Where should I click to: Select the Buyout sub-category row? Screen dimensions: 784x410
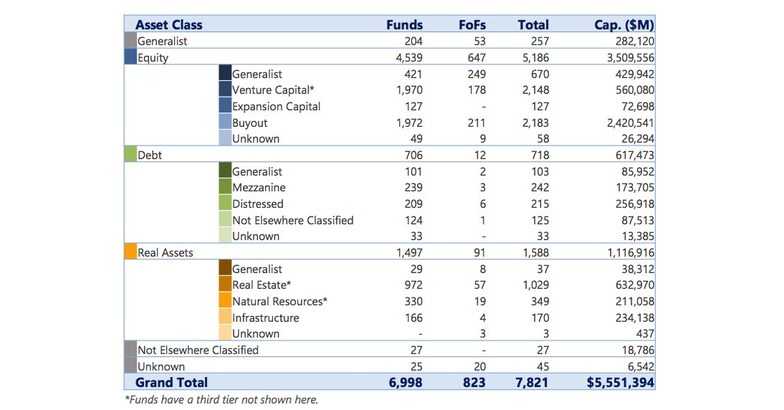(250, 123)
